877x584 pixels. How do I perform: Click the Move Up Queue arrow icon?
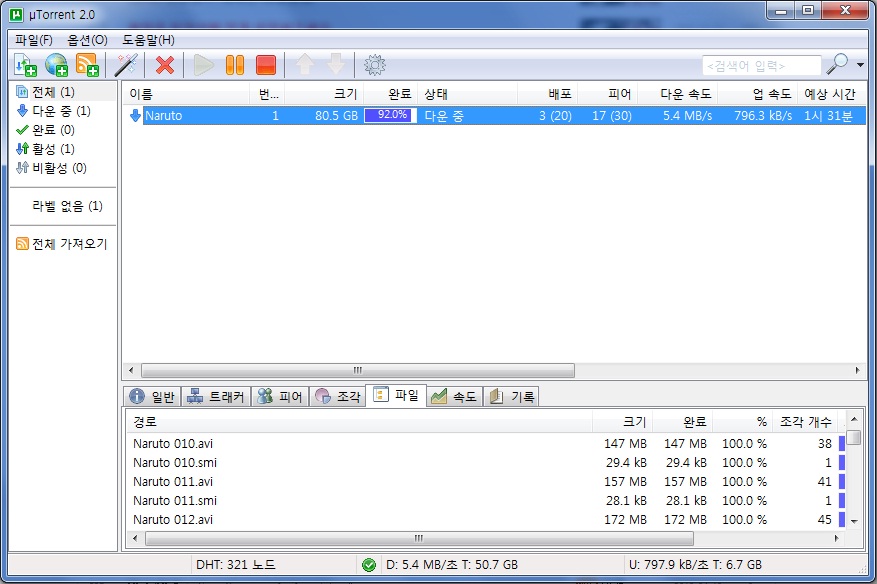305,65
